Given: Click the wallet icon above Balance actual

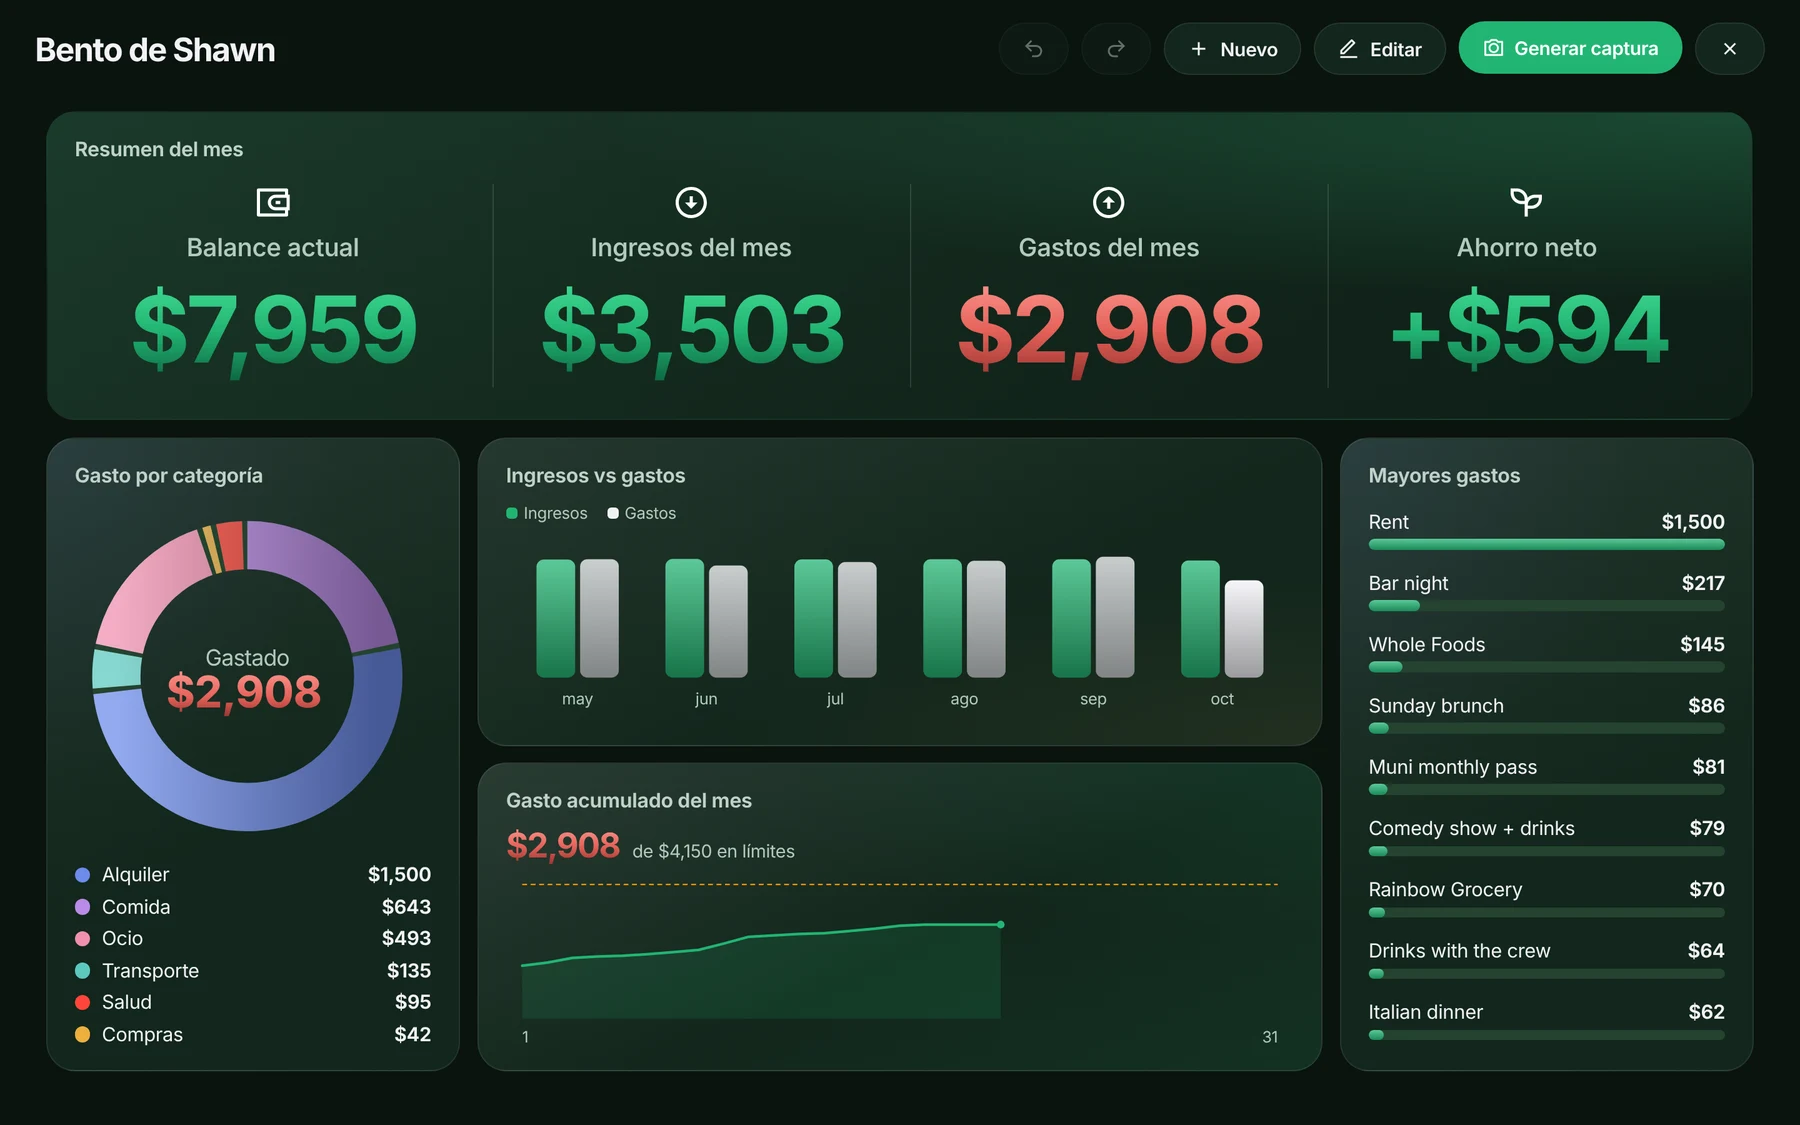Looking at the screenshot, I should (x=273, y=203).
